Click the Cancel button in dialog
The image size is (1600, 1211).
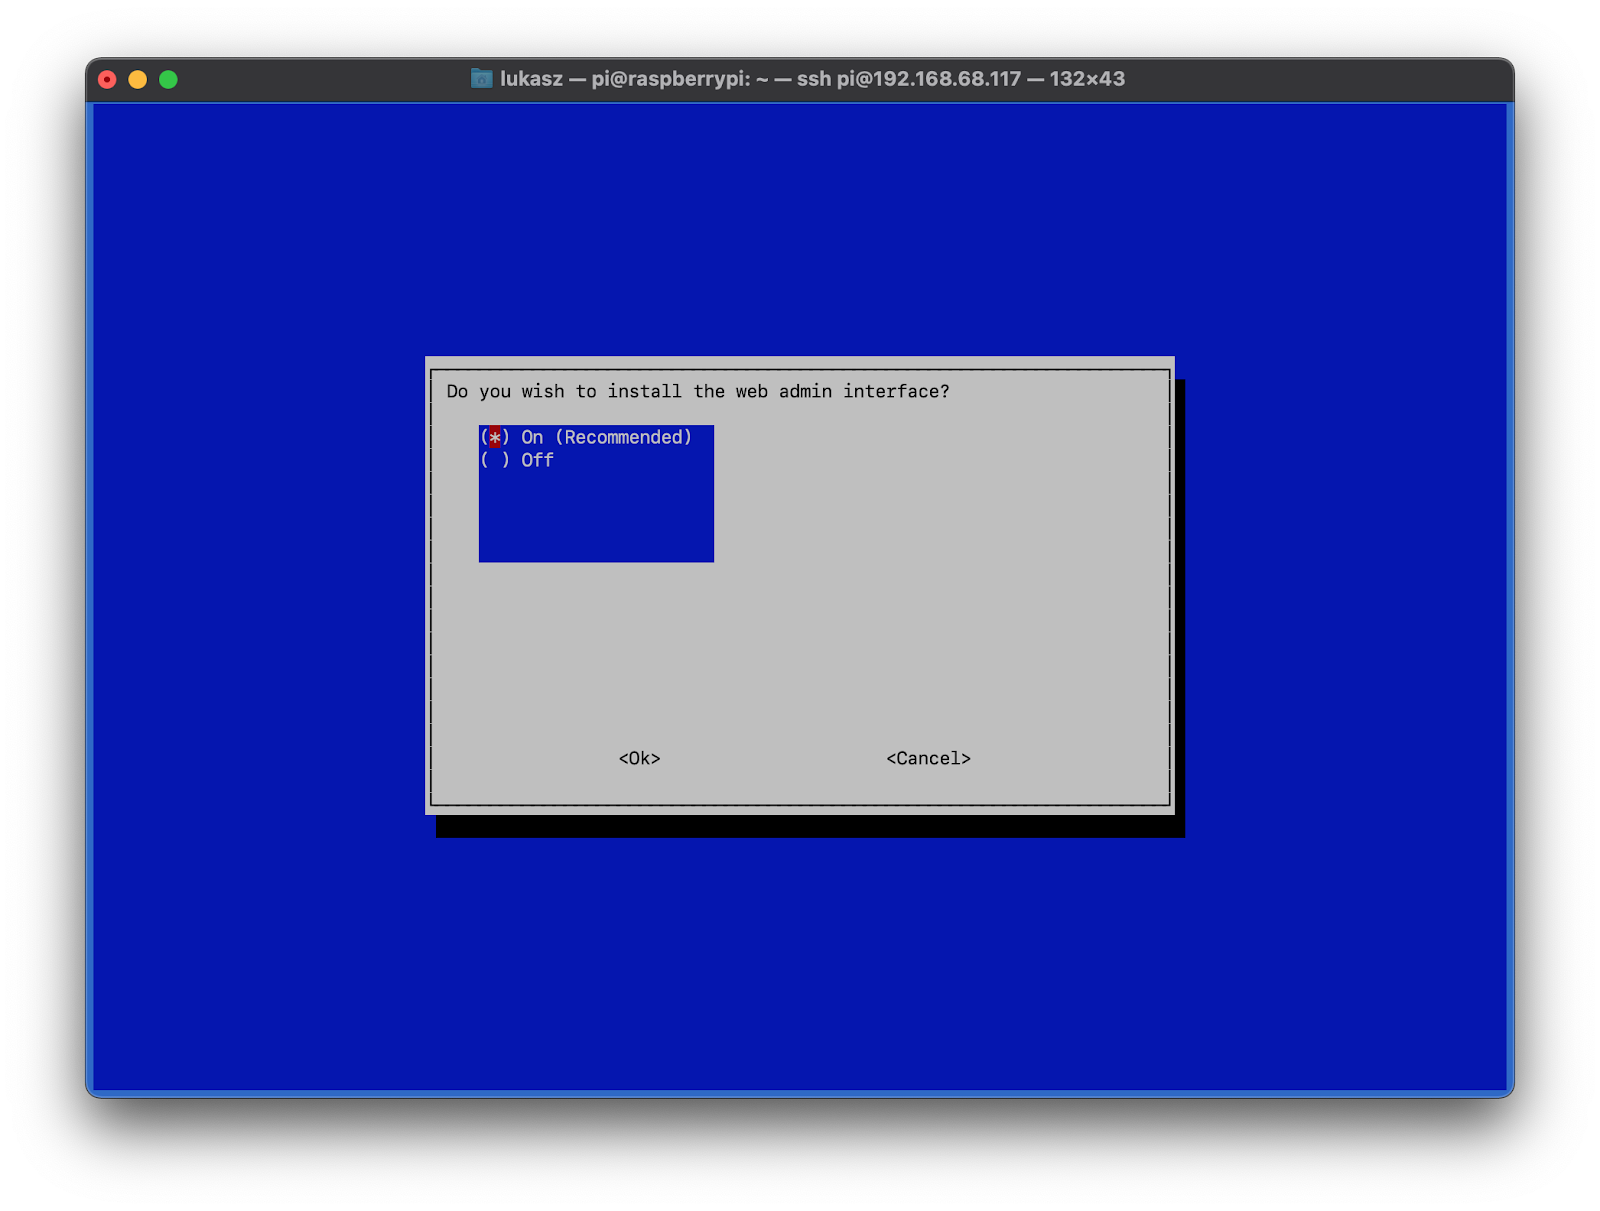tap(928, 758)
